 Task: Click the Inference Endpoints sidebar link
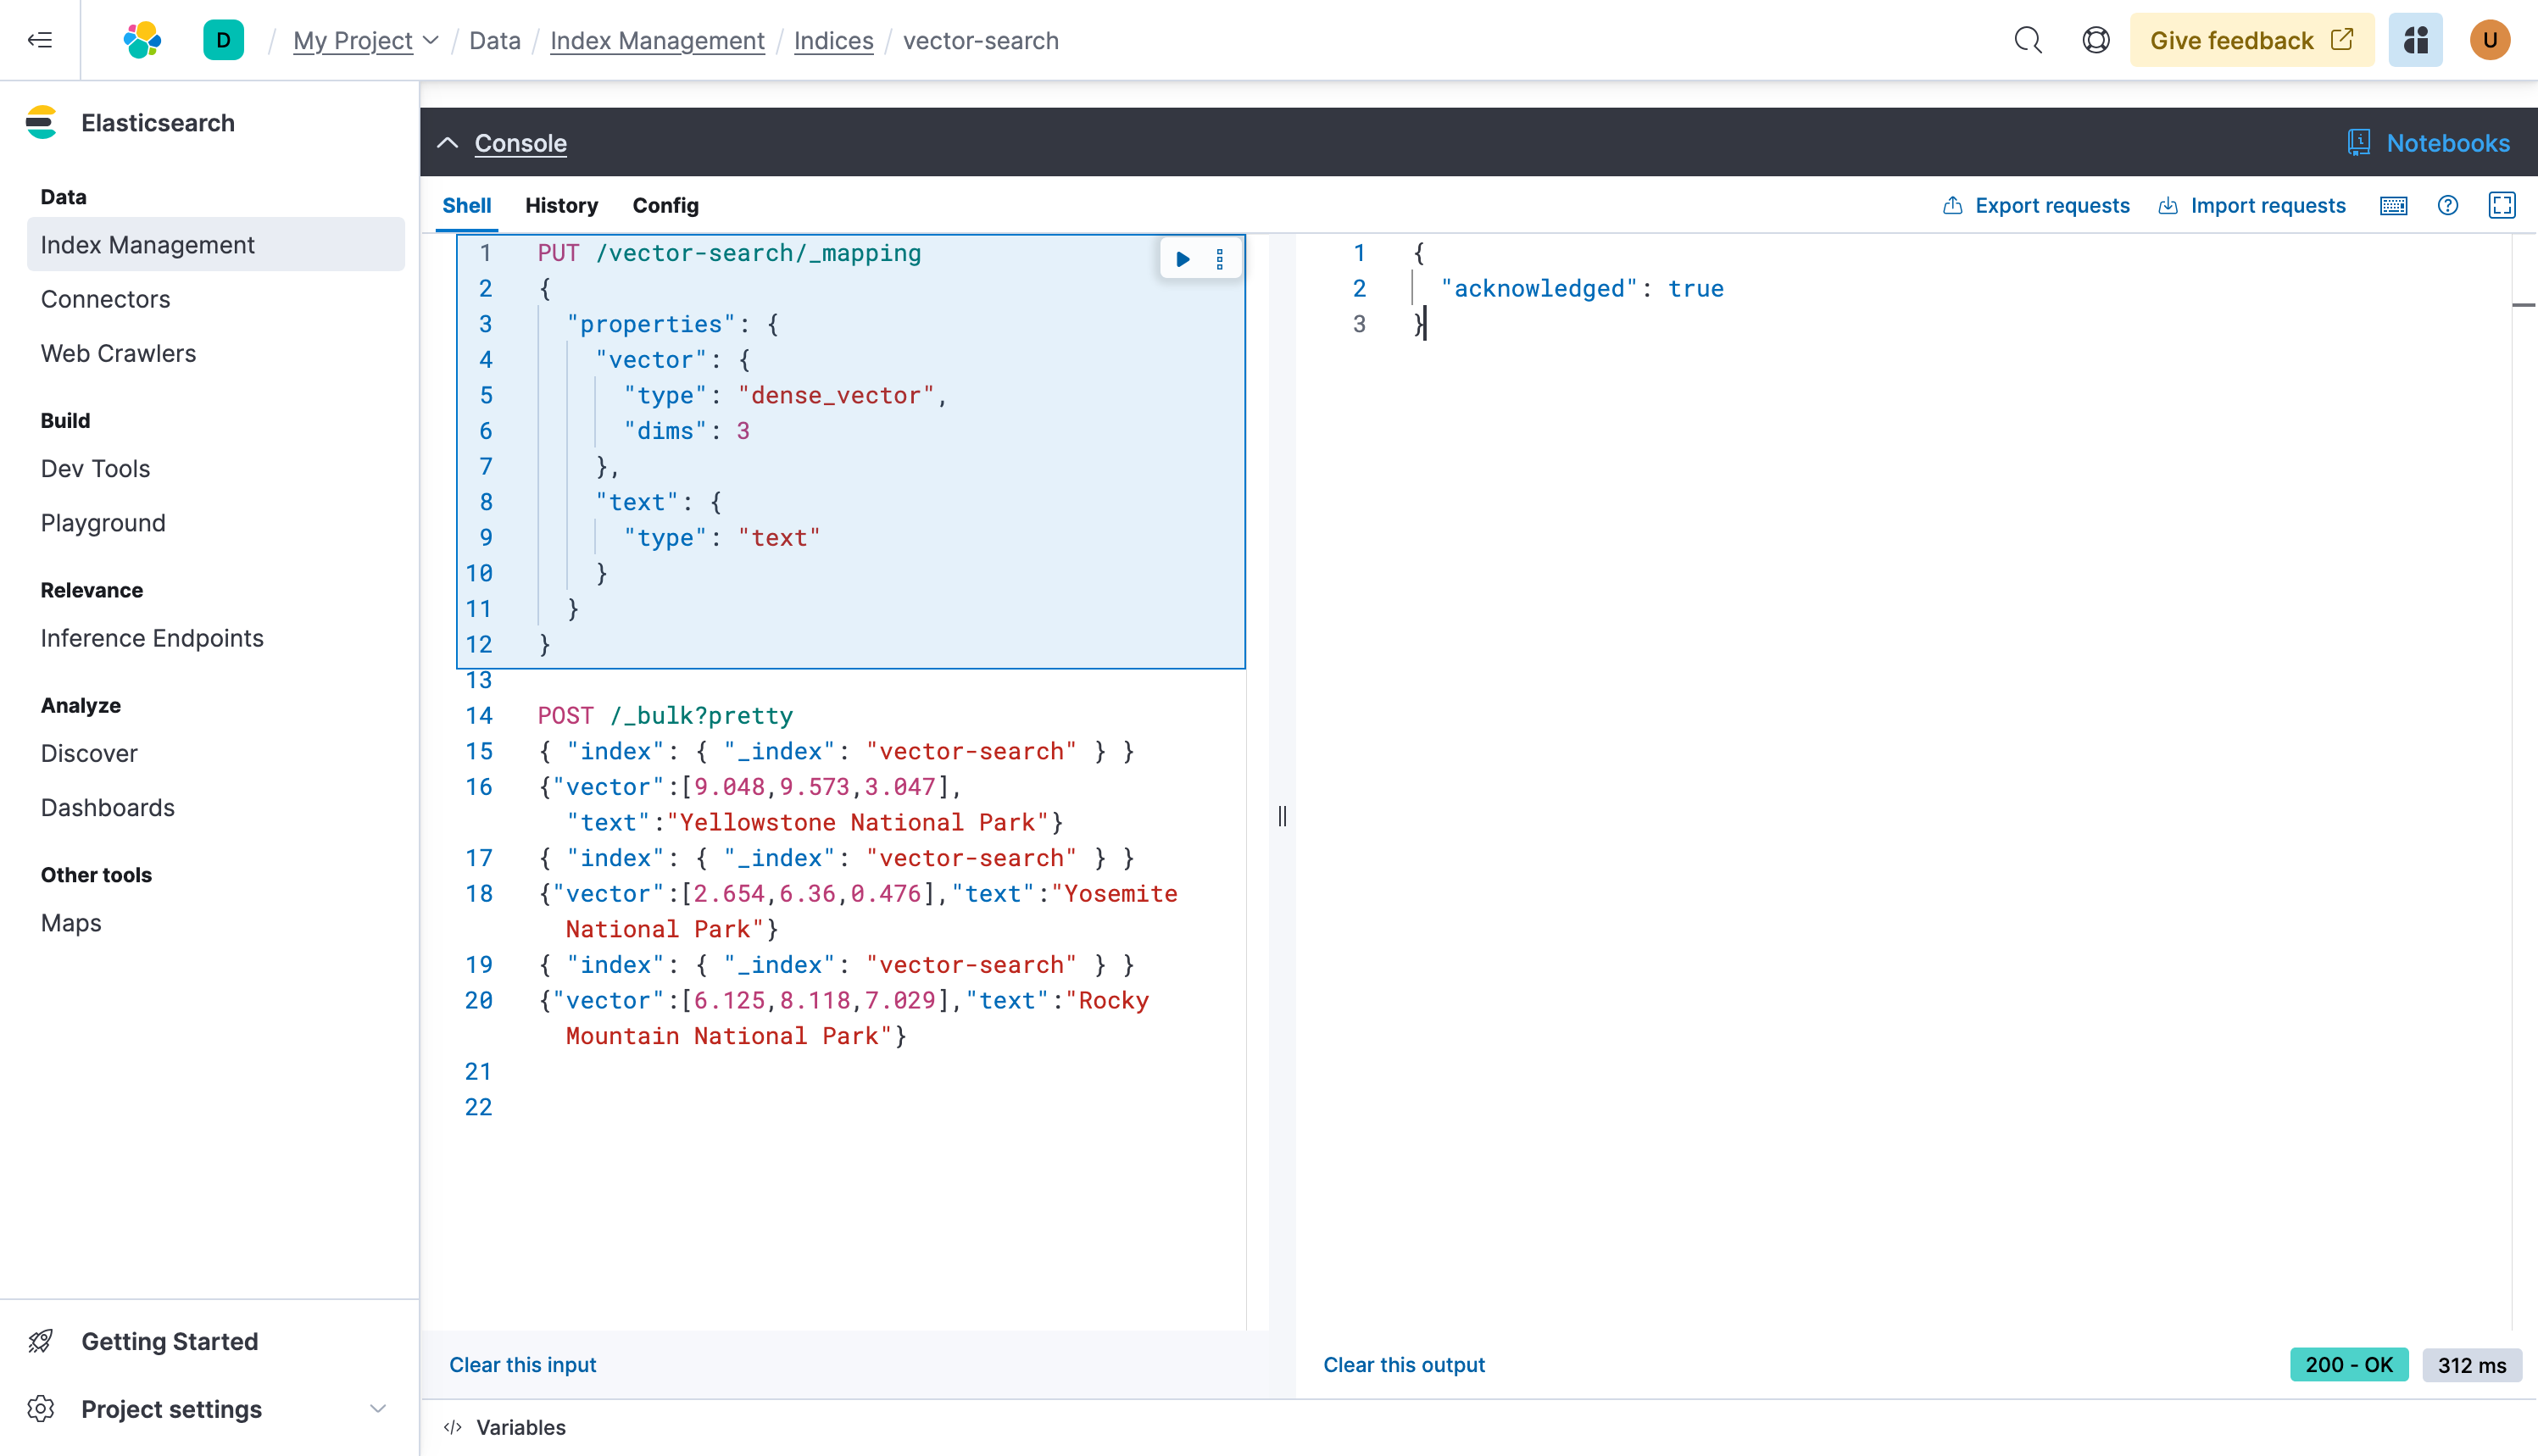coord(152,638)
